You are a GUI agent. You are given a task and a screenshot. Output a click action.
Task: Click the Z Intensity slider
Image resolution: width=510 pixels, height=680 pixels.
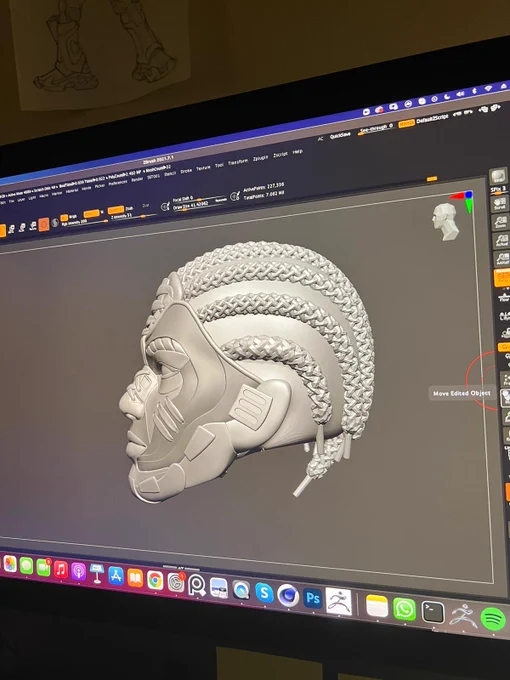tap(134, 216)
